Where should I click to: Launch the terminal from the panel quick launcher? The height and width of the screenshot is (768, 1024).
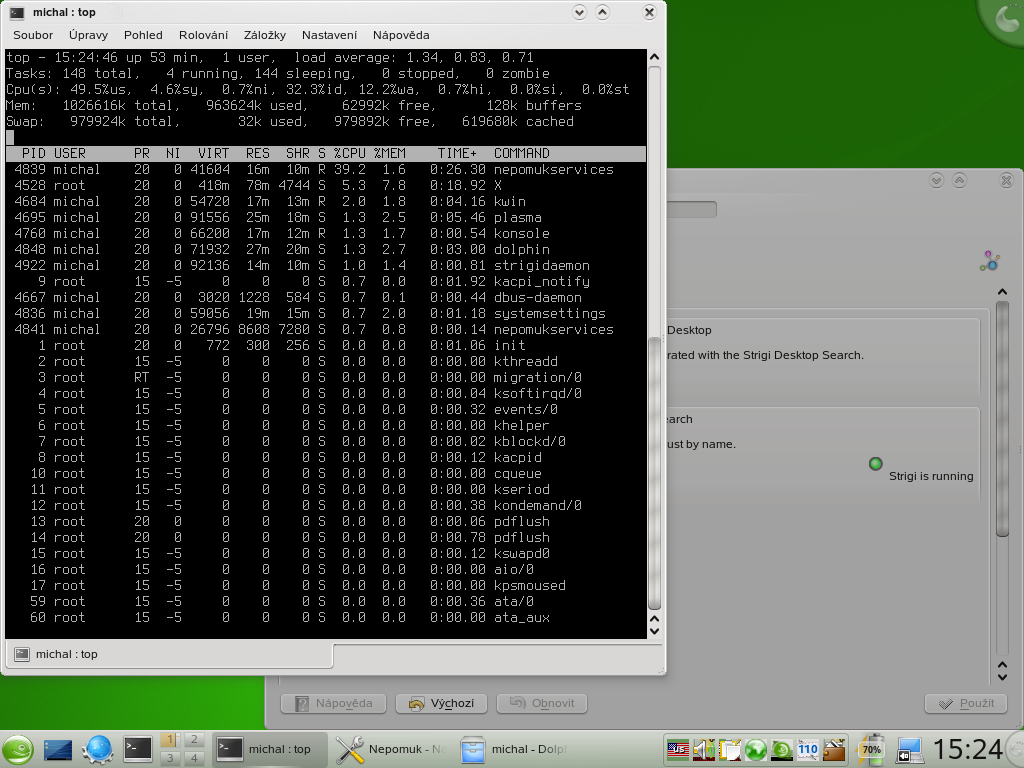[138, 749]
